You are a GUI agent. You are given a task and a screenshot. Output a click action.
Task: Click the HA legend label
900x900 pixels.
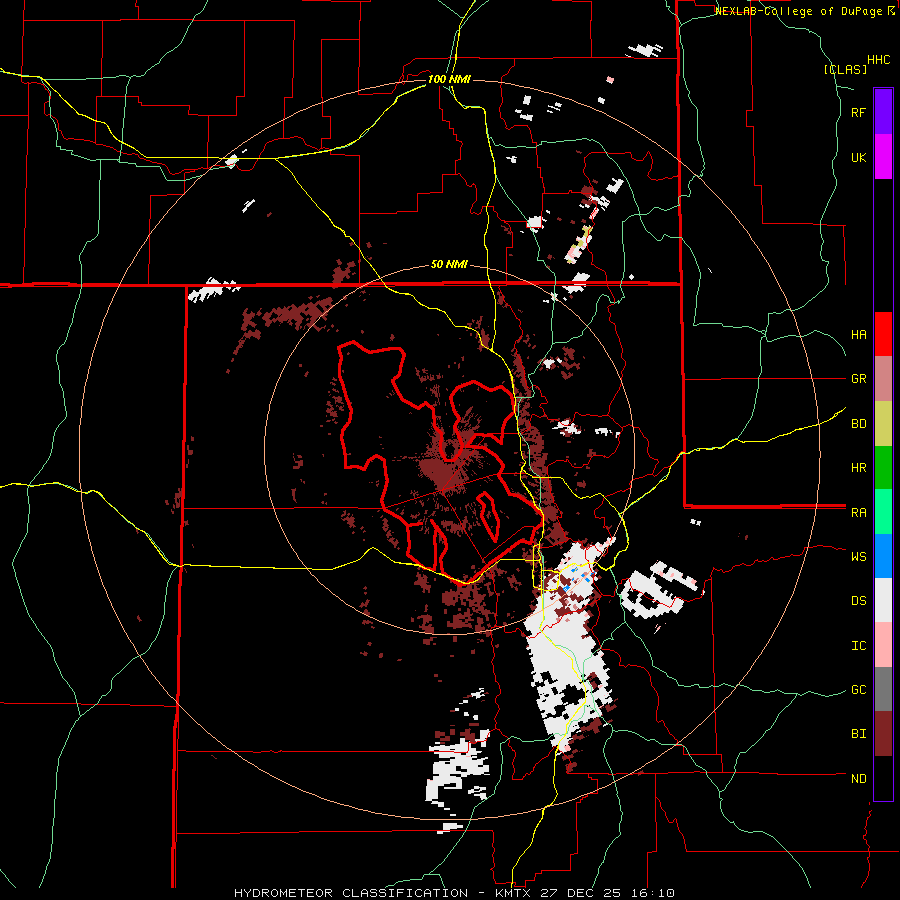[858, 335]
